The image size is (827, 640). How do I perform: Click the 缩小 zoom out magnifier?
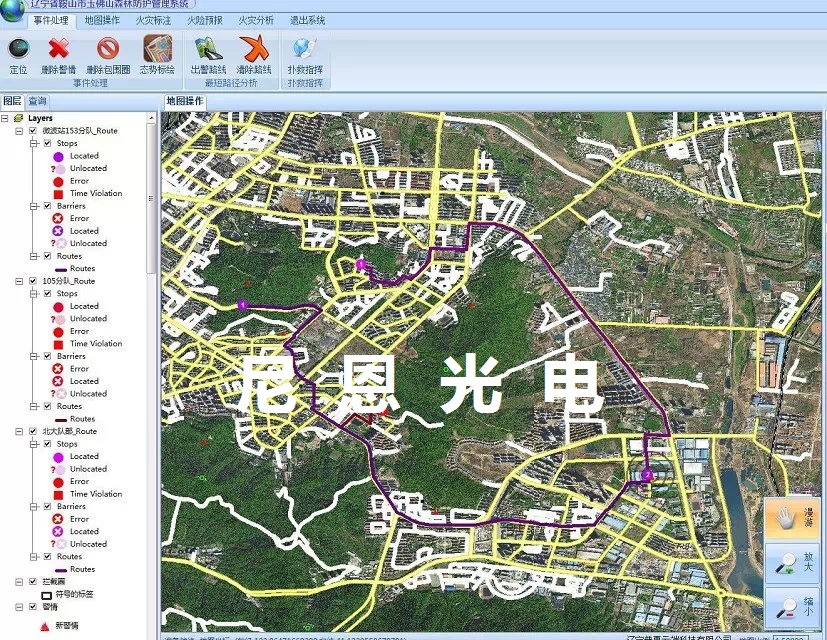[792, 606]
